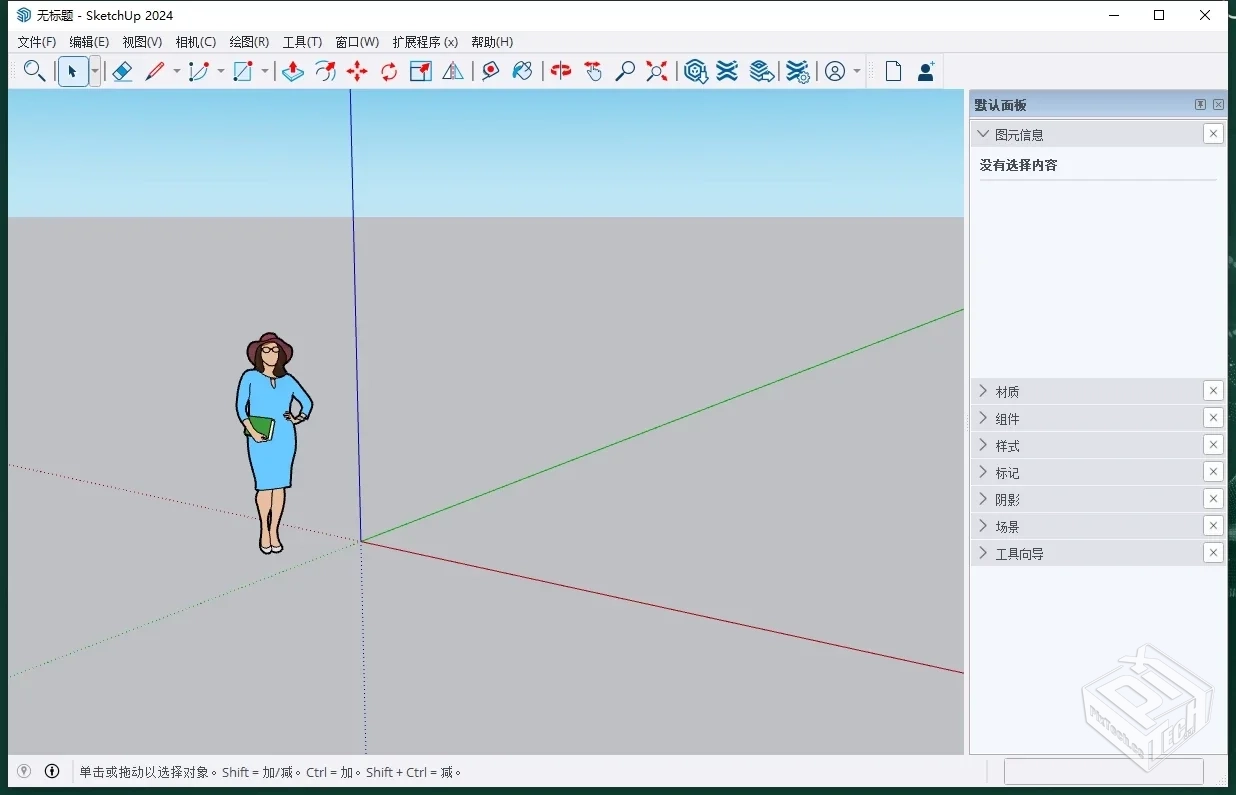The width and height of the screenshot is (1236, 795).
Task: Collapse the 图元信息 panel
Action: pyautogui.click(x=982, y=133)
